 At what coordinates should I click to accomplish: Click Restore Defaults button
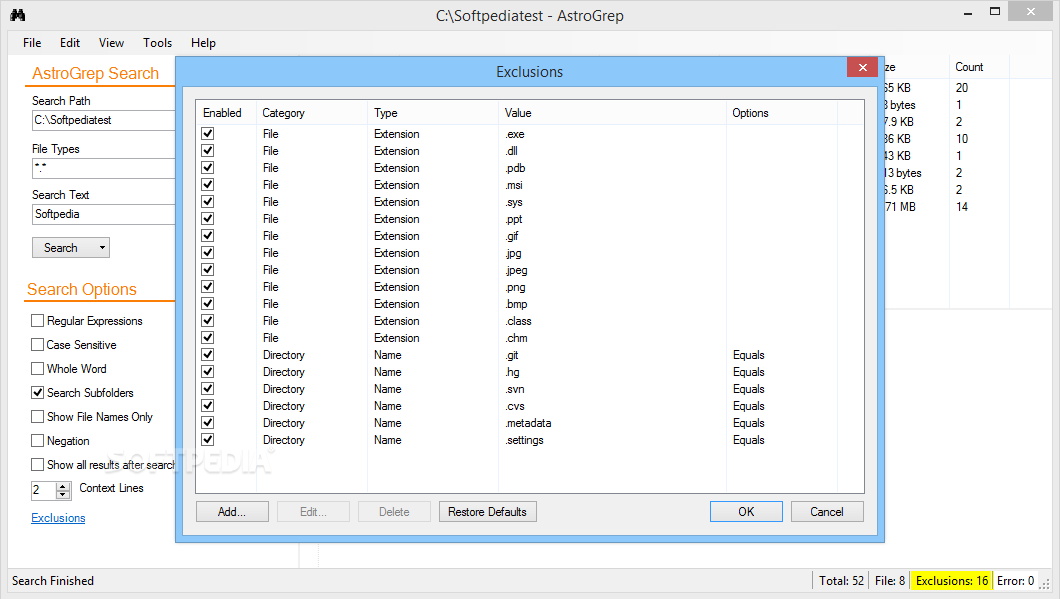pyautogui.click(x=487, y=512)
